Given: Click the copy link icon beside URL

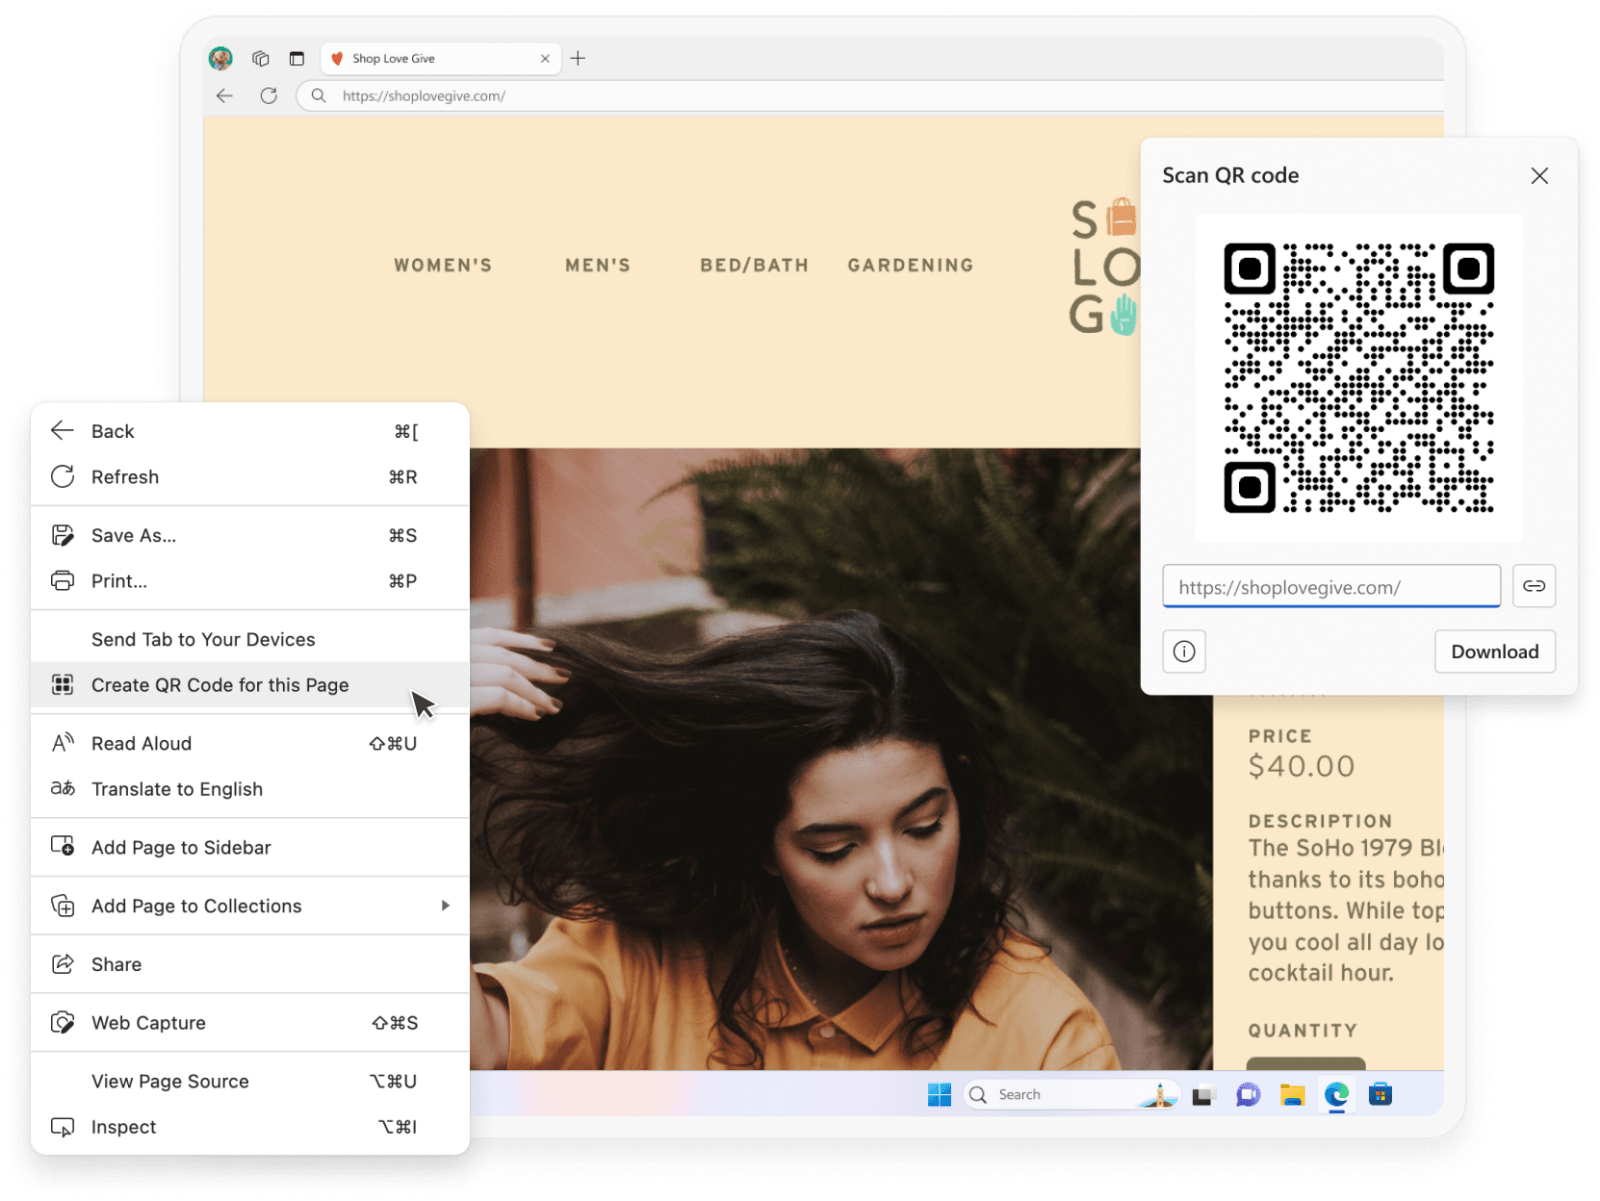Looking at the screenshot, I should click(1534, 586).
